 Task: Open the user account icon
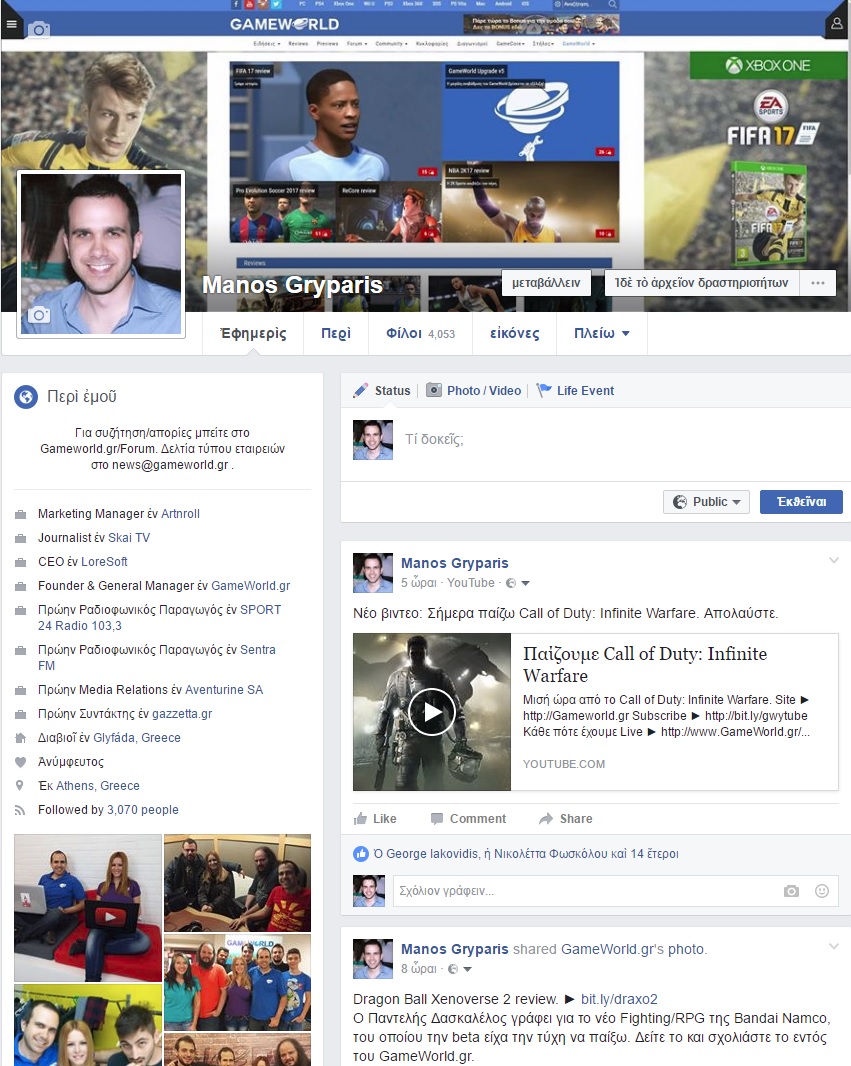tap(837, 24)
